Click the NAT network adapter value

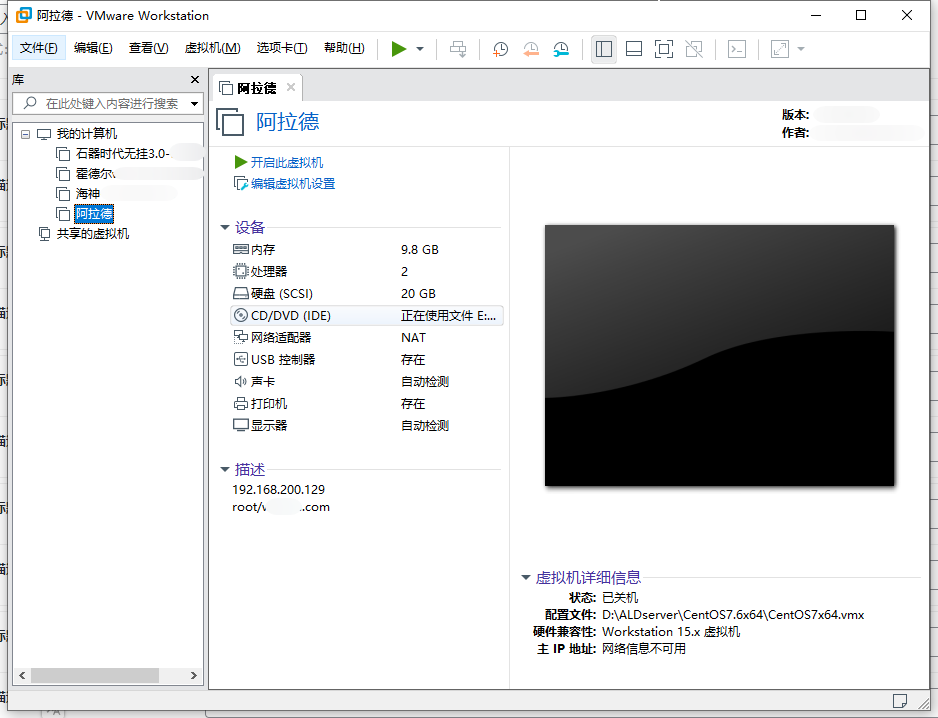(x=413, y=337)
